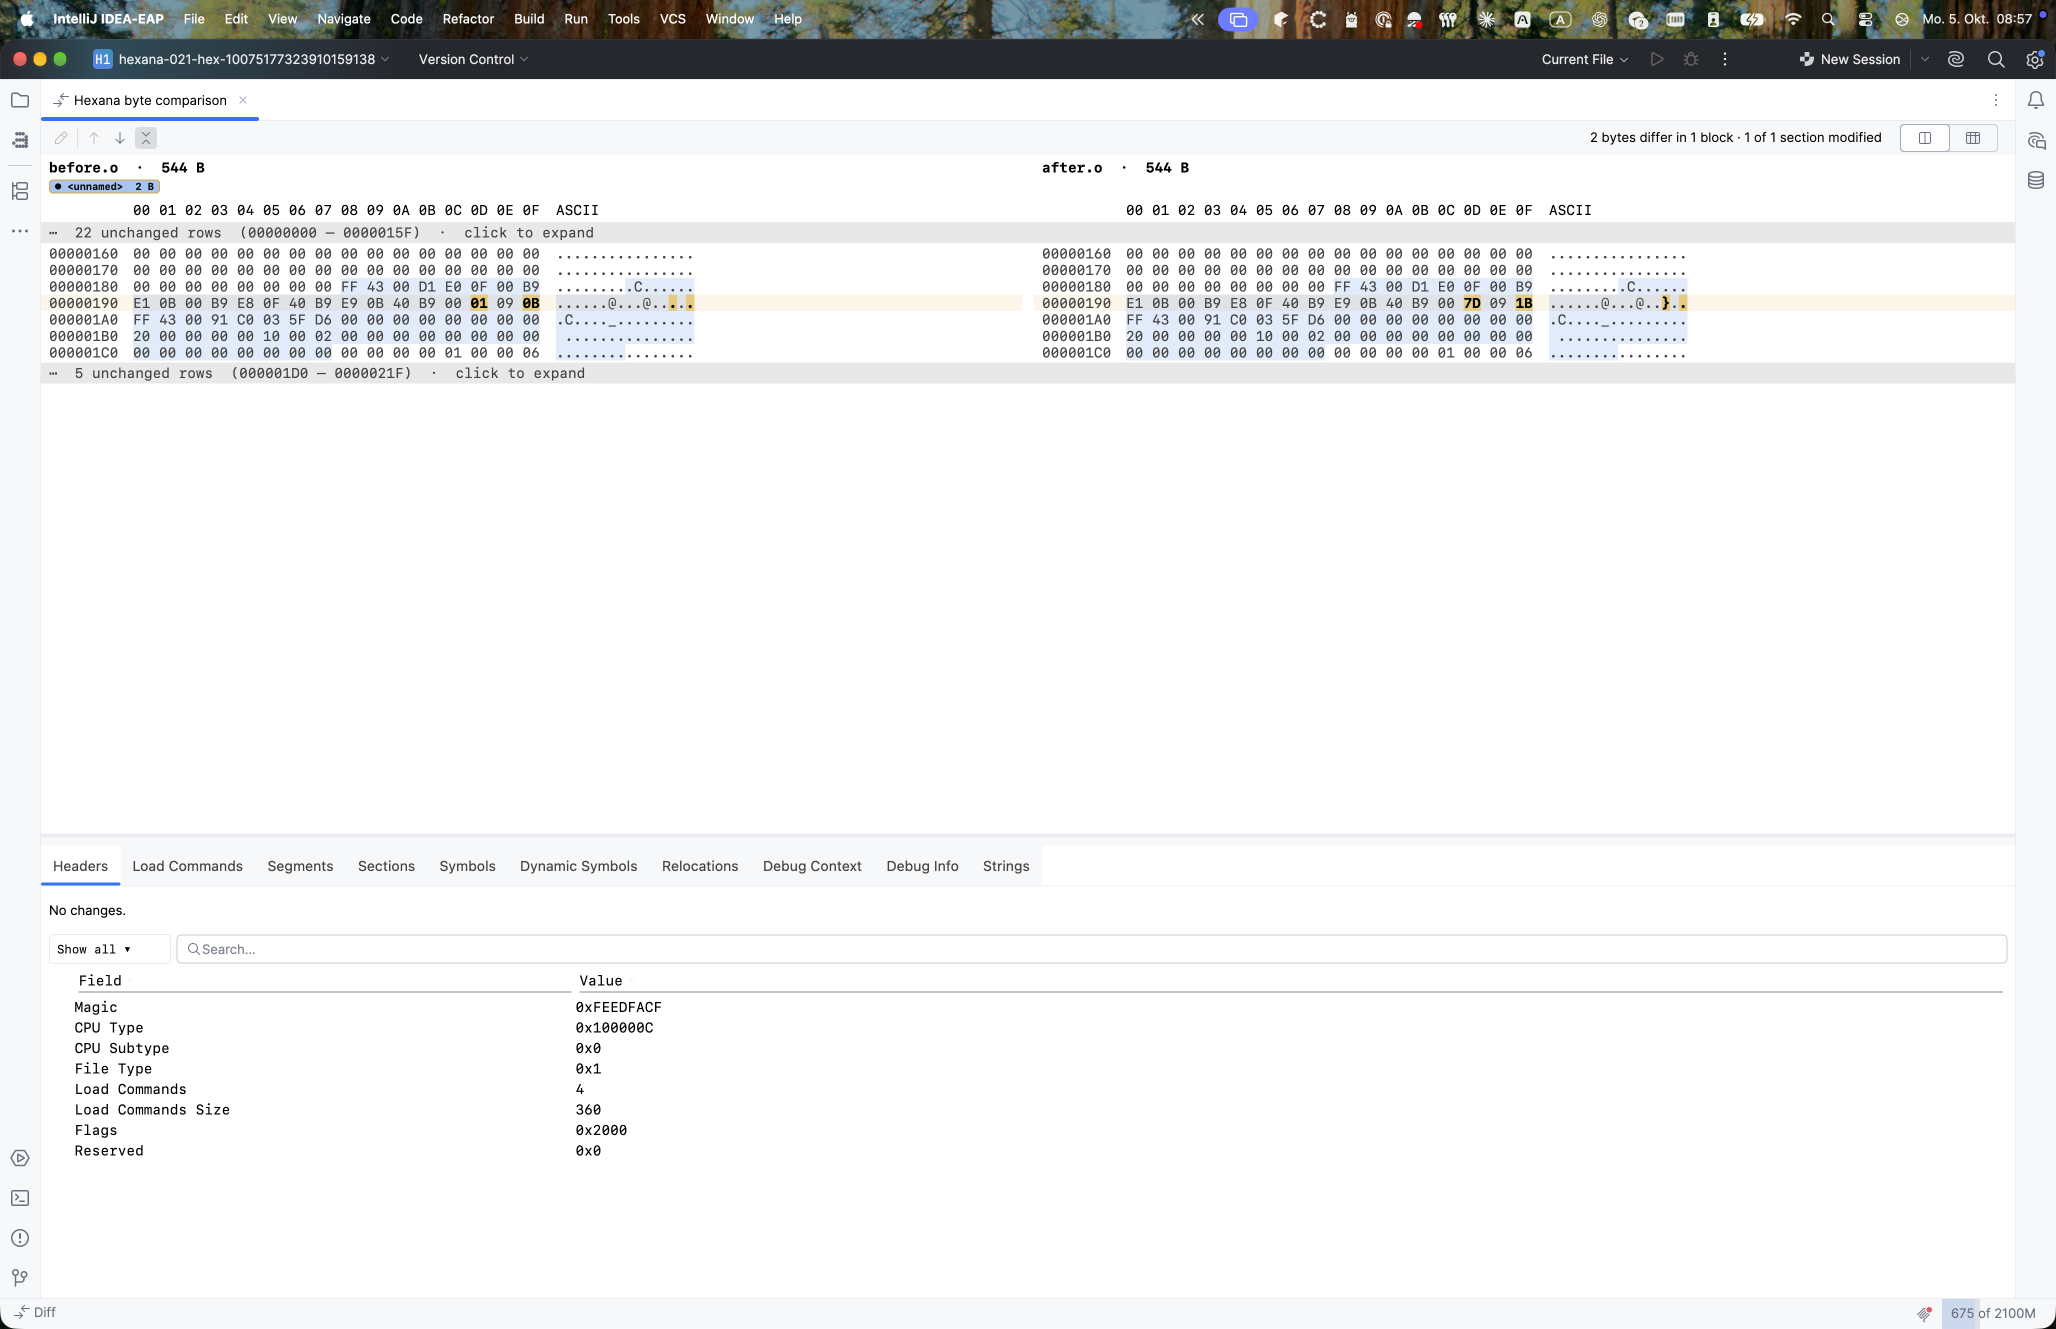Close the Hexana byte comparison tab
This screenshot has width=2056, height=1329.
click(243, 100)
